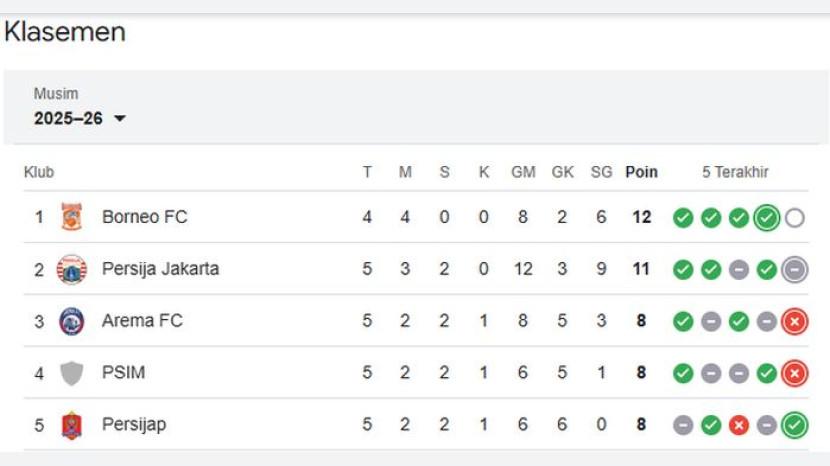The width and height of the screenshot is (830, 466).
Task: Click the Persijap club logo
Action: 71,425
